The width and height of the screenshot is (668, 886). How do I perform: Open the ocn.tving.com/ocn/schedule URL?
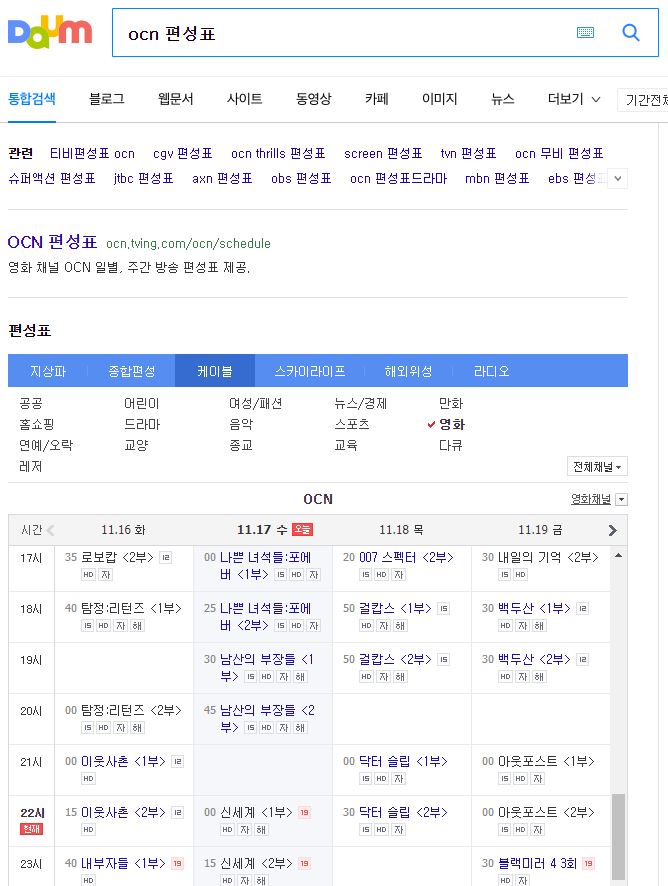click(x=188, y=244)
